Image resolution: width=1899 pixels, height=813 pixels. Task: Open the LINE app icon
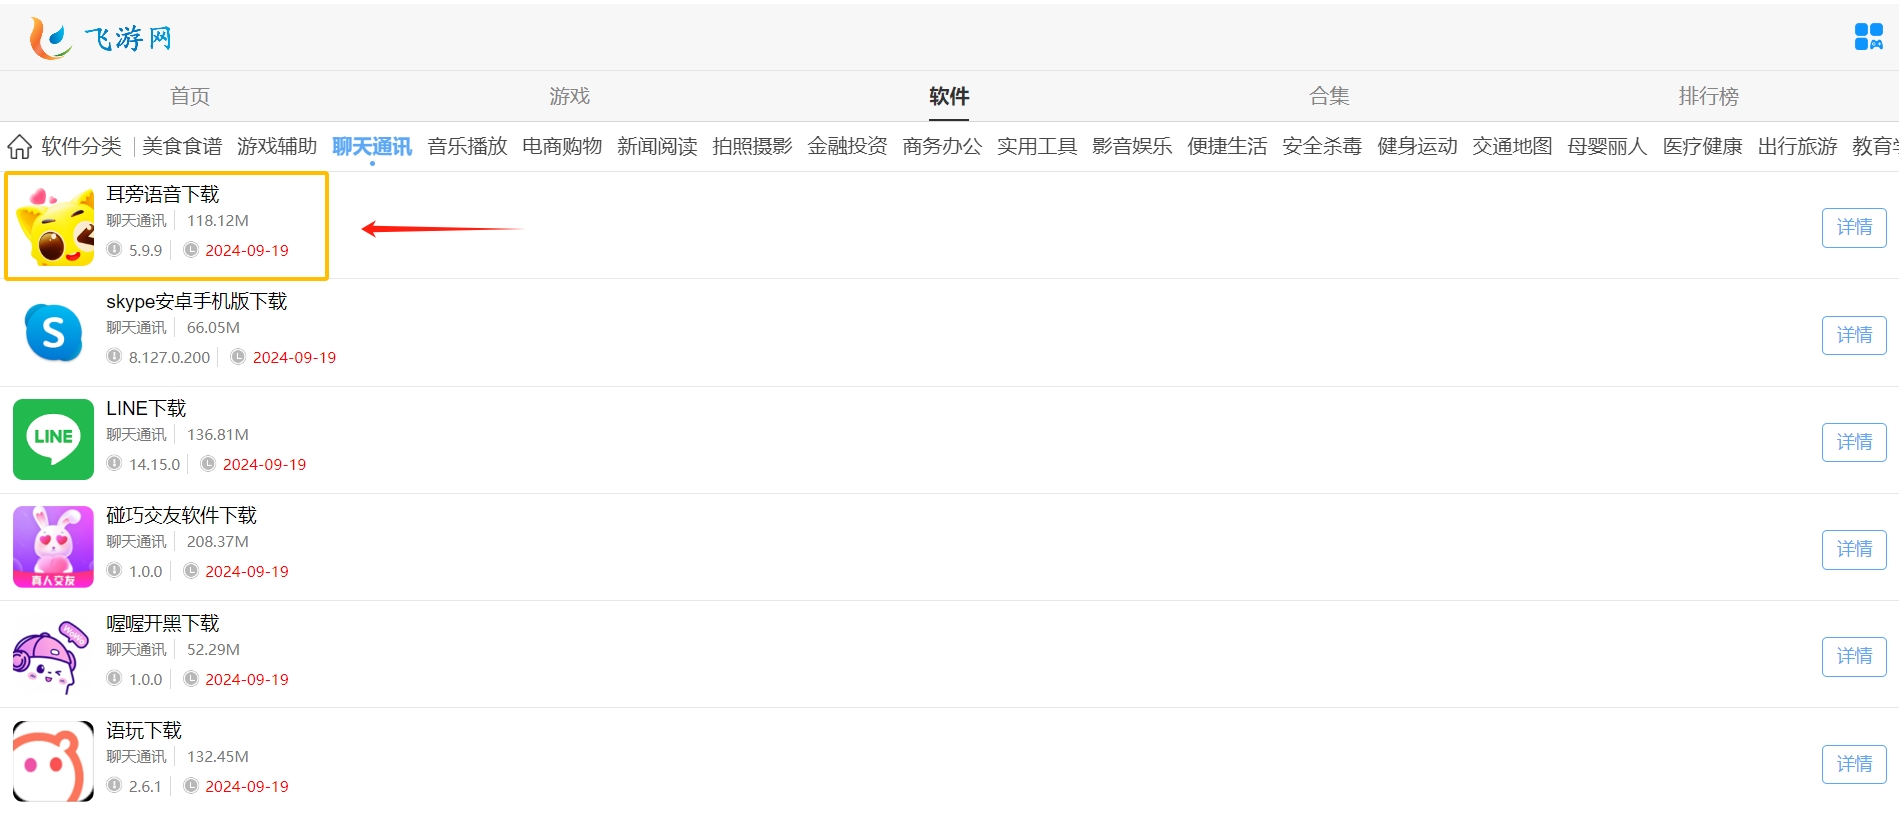pos(53,439)
